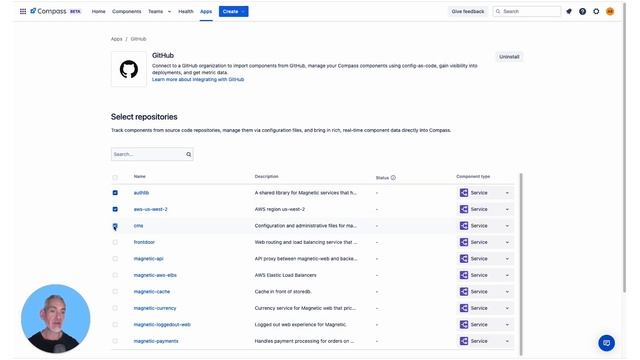Check the magnetic-loggedout-web repository checkbox
This screenshot has width=640, height=360.
115,324
